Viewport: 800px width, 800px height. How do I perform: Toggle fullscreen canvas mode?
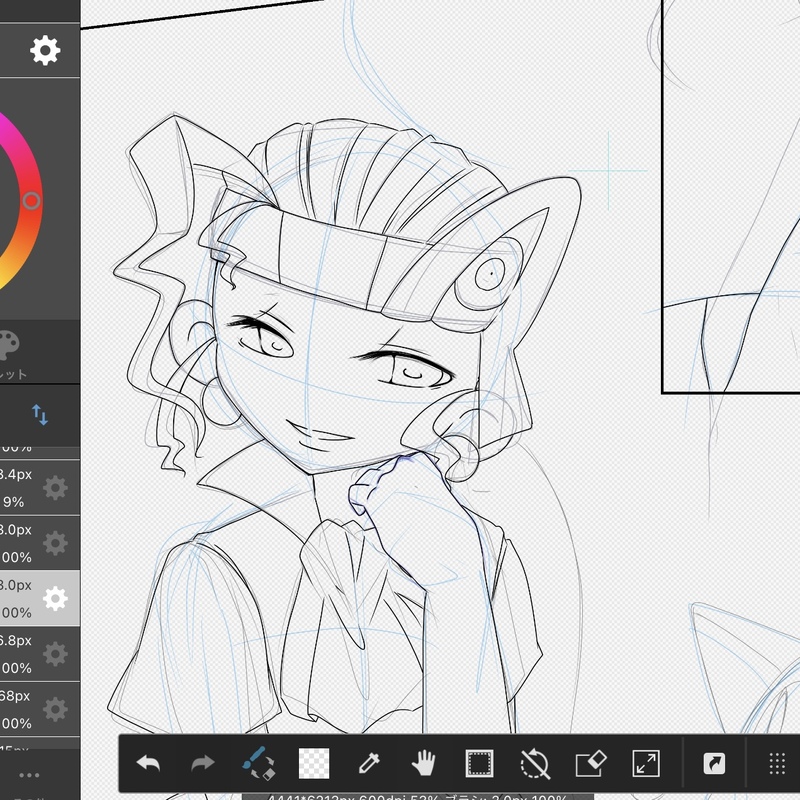pos(646,763)
